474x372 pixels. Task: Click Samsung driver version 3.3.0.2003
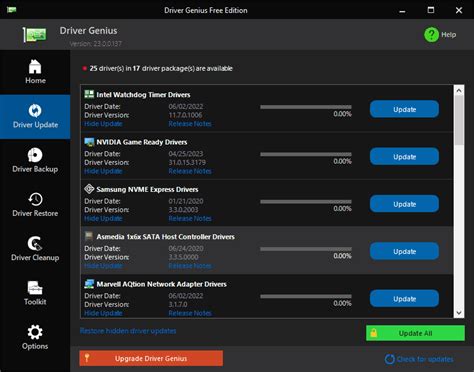(x=183, y=210)
